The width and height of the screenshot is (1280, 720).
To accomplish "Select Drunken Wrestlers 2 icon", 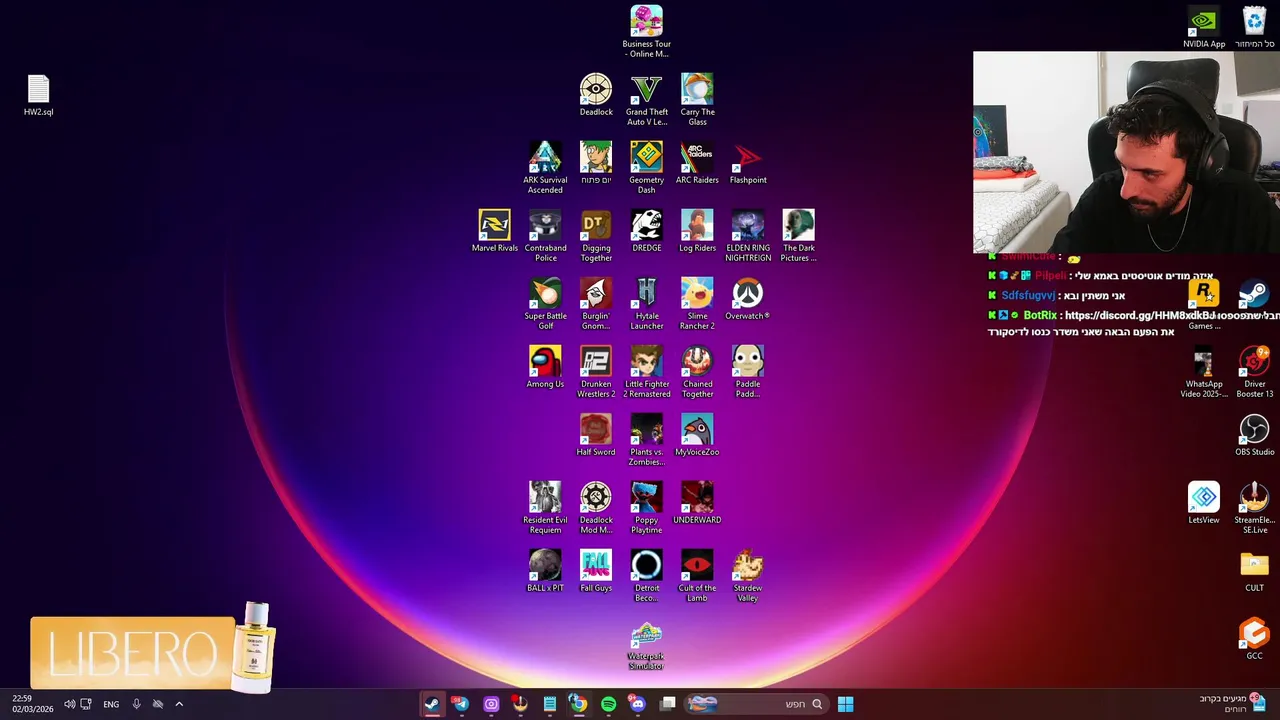I will 596,372.
